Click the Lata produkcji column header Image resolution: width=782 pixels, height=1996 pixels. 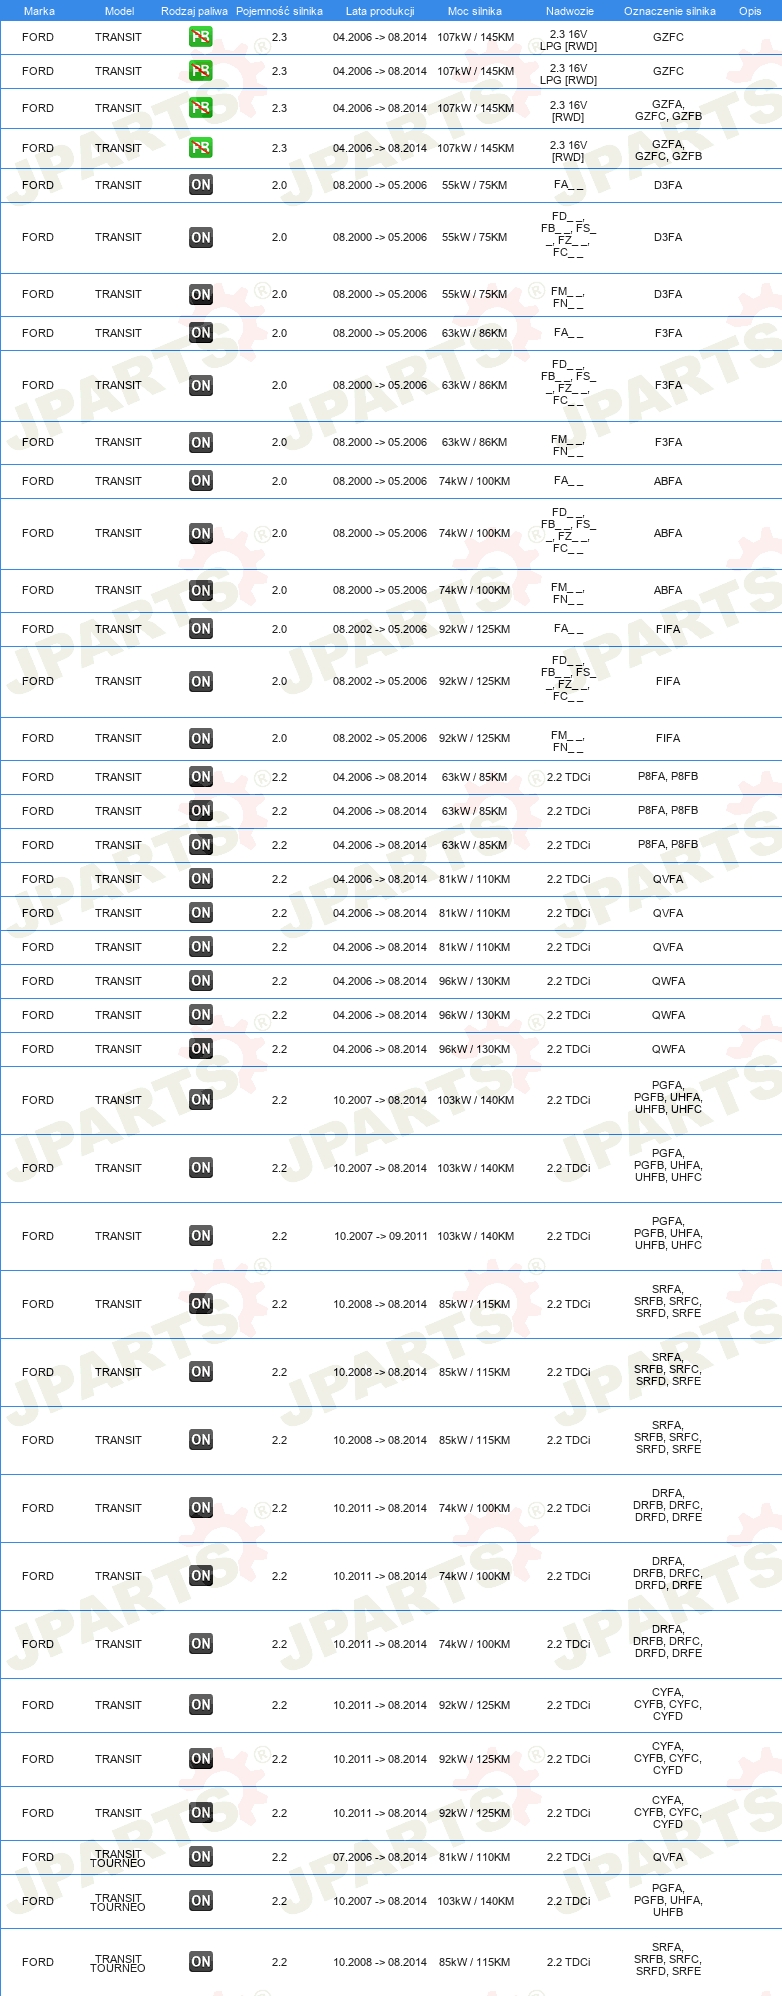pos(380,11)
